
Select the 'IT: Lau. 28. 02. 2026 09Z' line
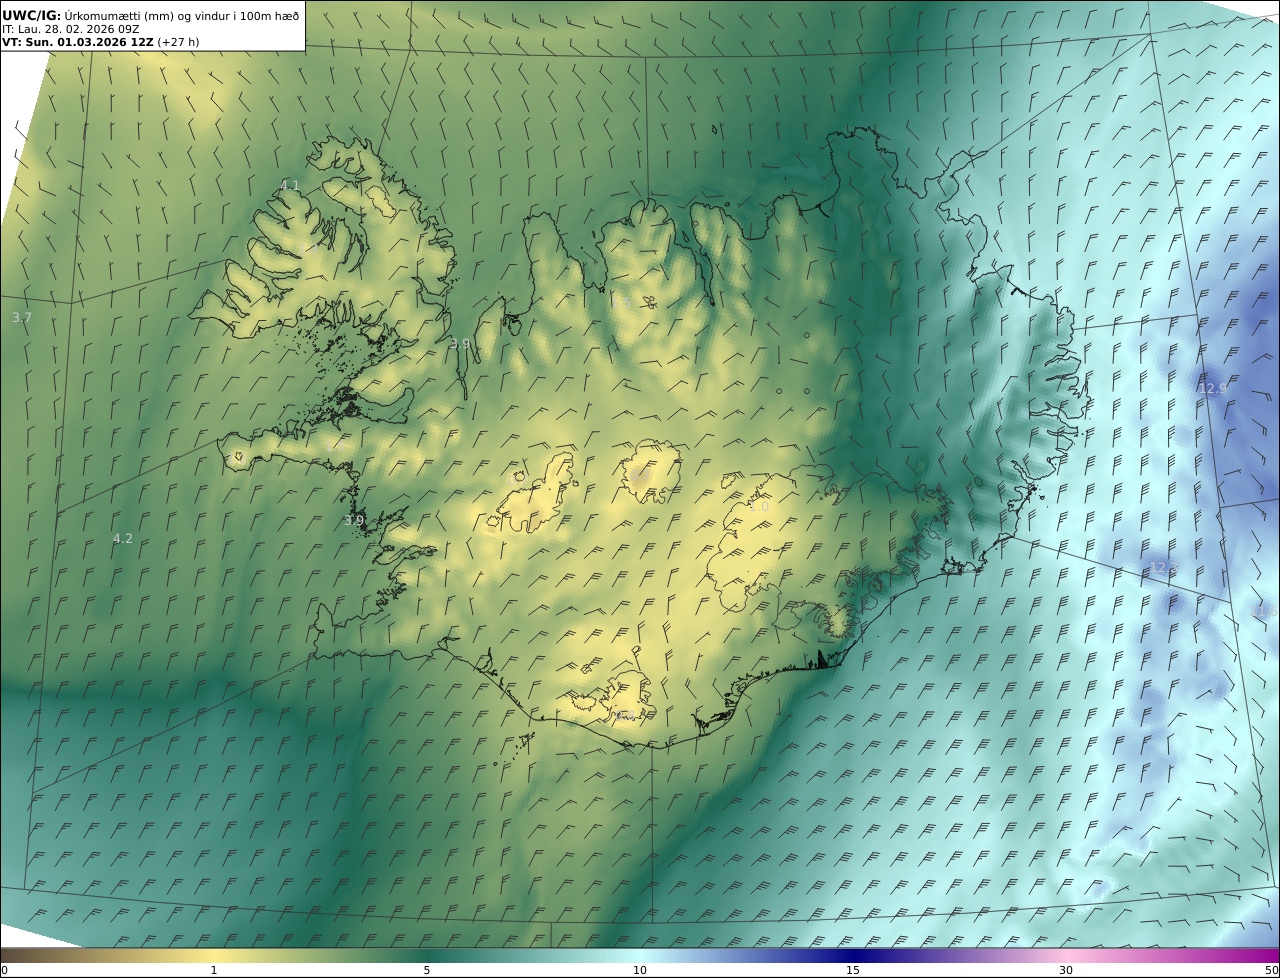point(71,29)
